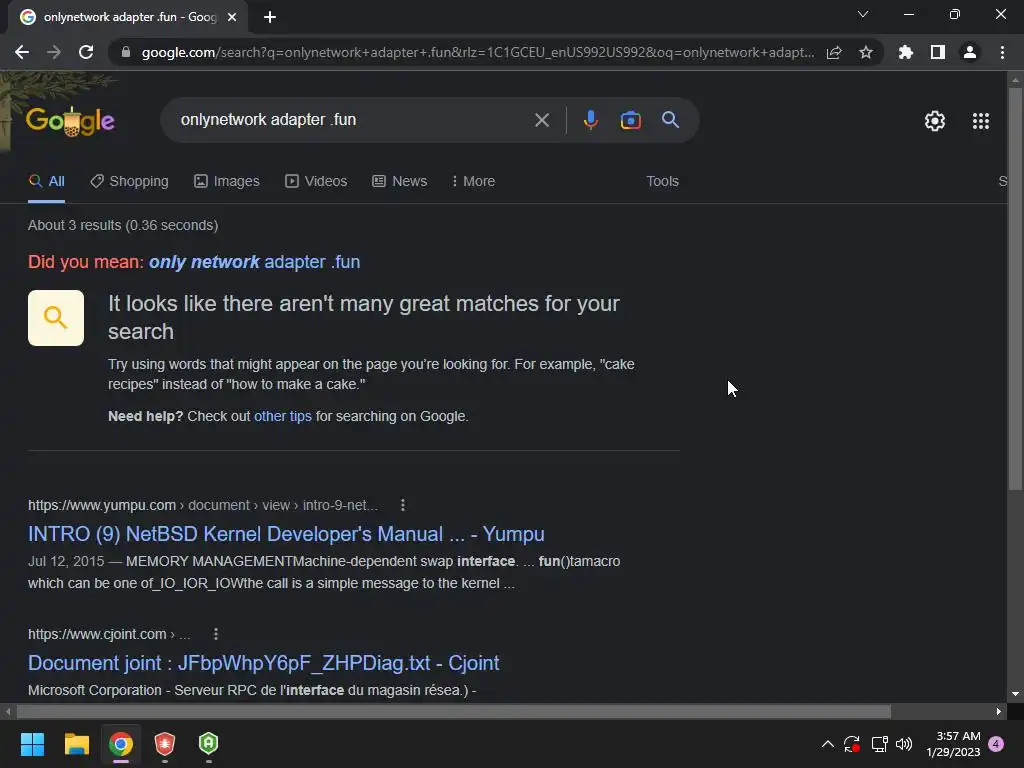Click inside the Google search box

[x=353, y=120]
